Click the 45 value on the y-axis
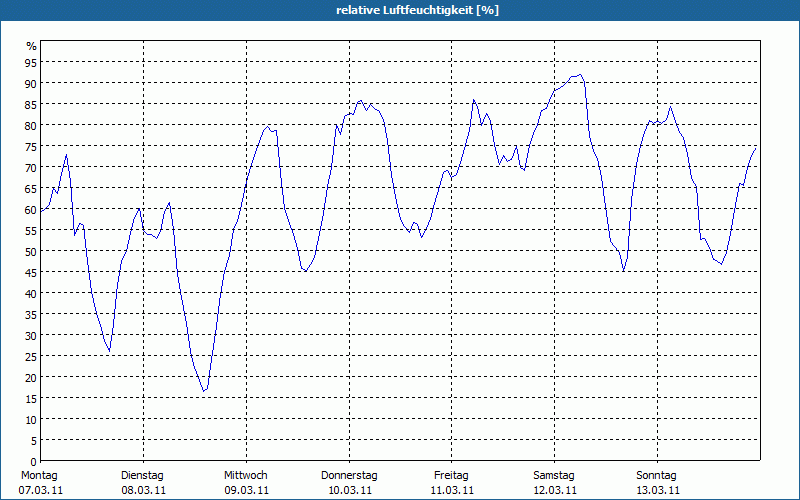The image size is (800, 500). [31, 272]
